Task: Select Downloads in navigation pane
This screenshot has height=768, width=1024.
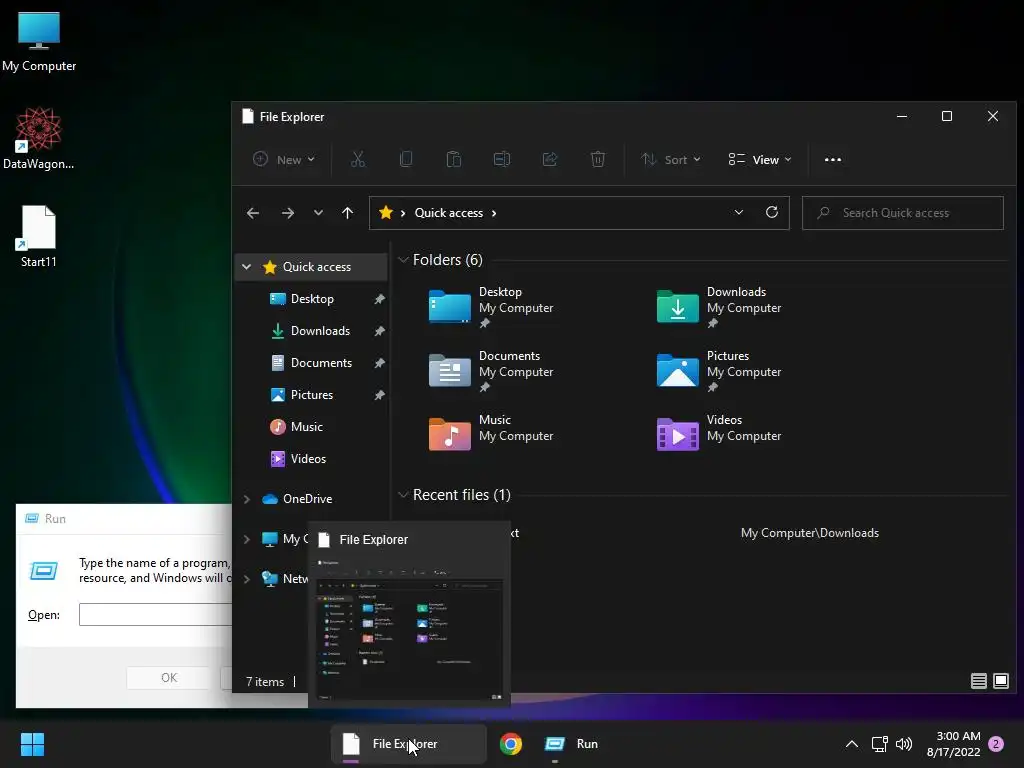Action: (x=320, y=331)
